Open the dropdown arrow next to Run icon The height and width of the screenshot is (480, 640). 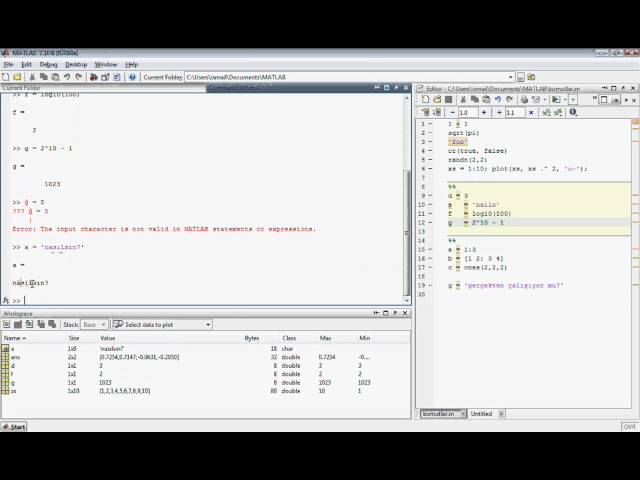pyautogui.click(x=565, y=99)
